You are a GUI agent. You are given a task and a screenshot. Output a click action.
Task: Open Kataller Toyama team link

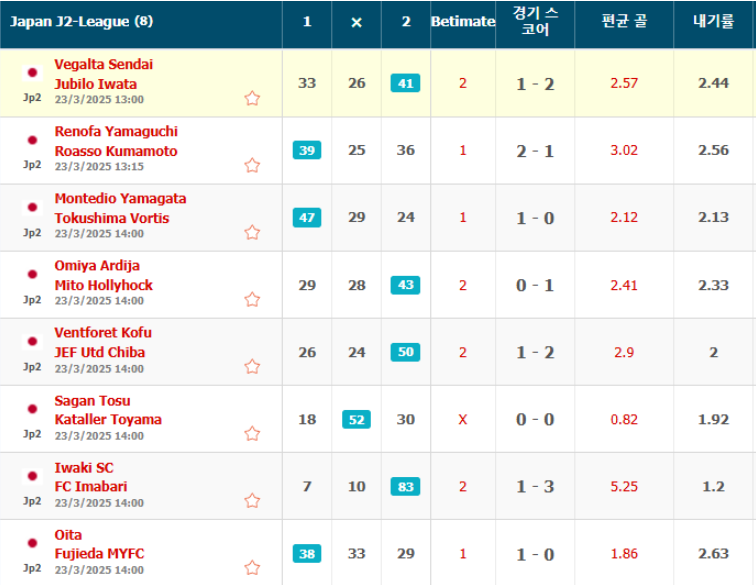(108, 419)
